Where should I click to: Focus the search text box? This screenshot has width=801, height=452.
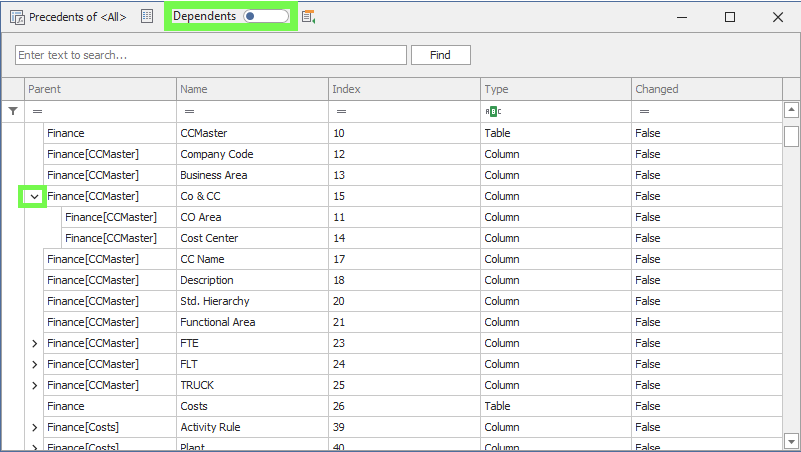(211, 55)
